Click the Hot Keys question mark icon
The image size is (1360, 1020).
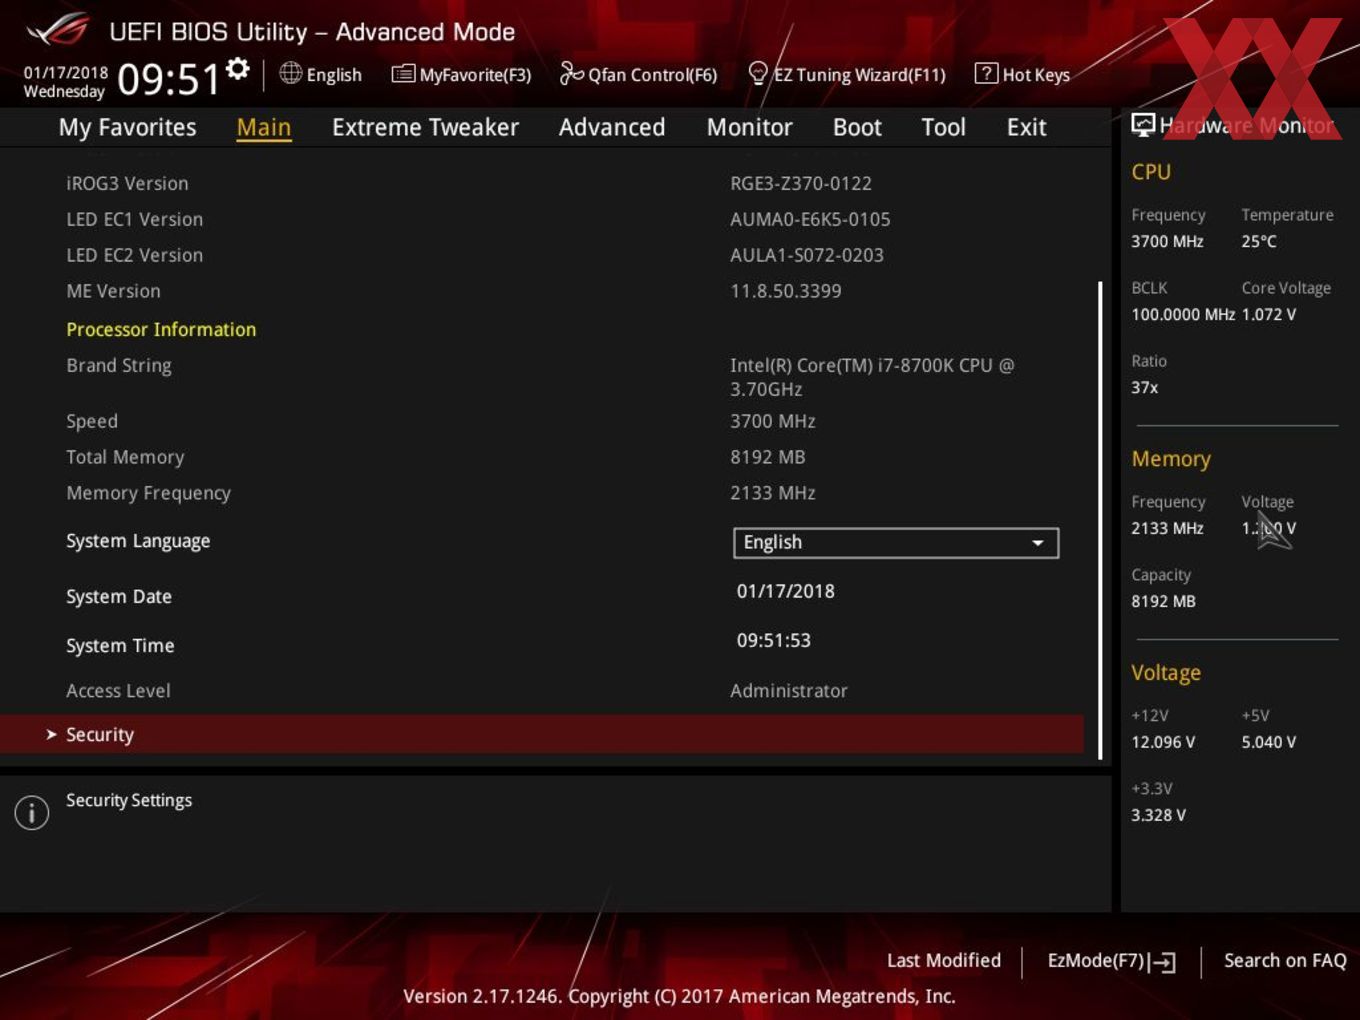[x=986, y=73]
